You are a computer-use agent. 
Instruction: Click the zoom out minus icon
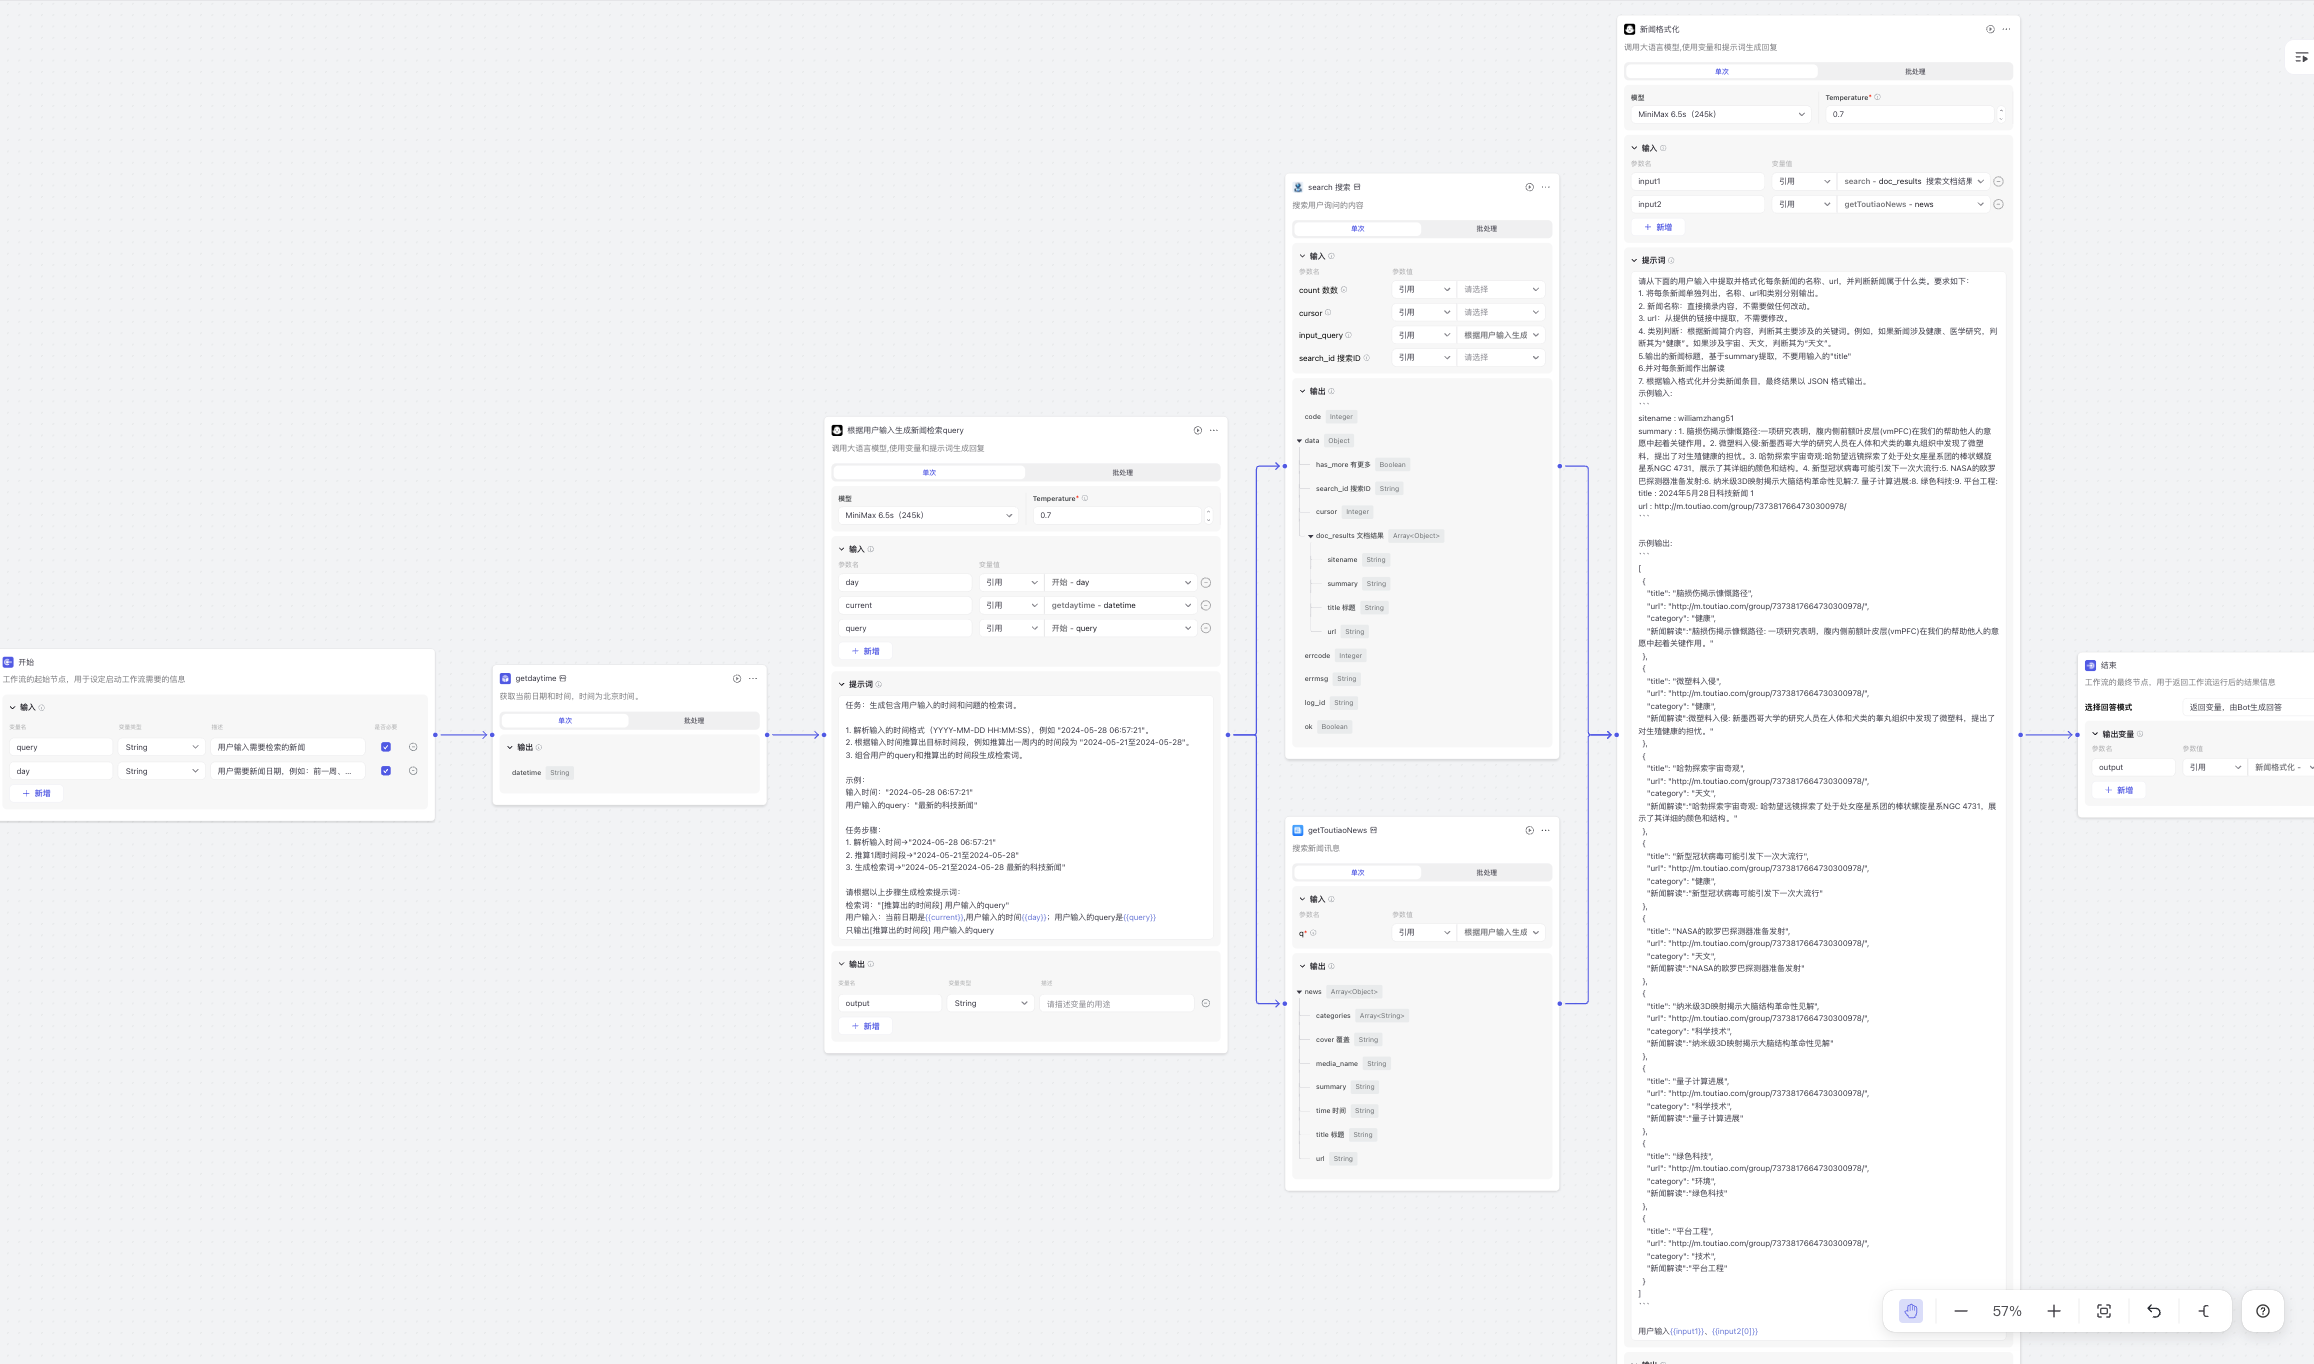(x=1960, y=1311)
